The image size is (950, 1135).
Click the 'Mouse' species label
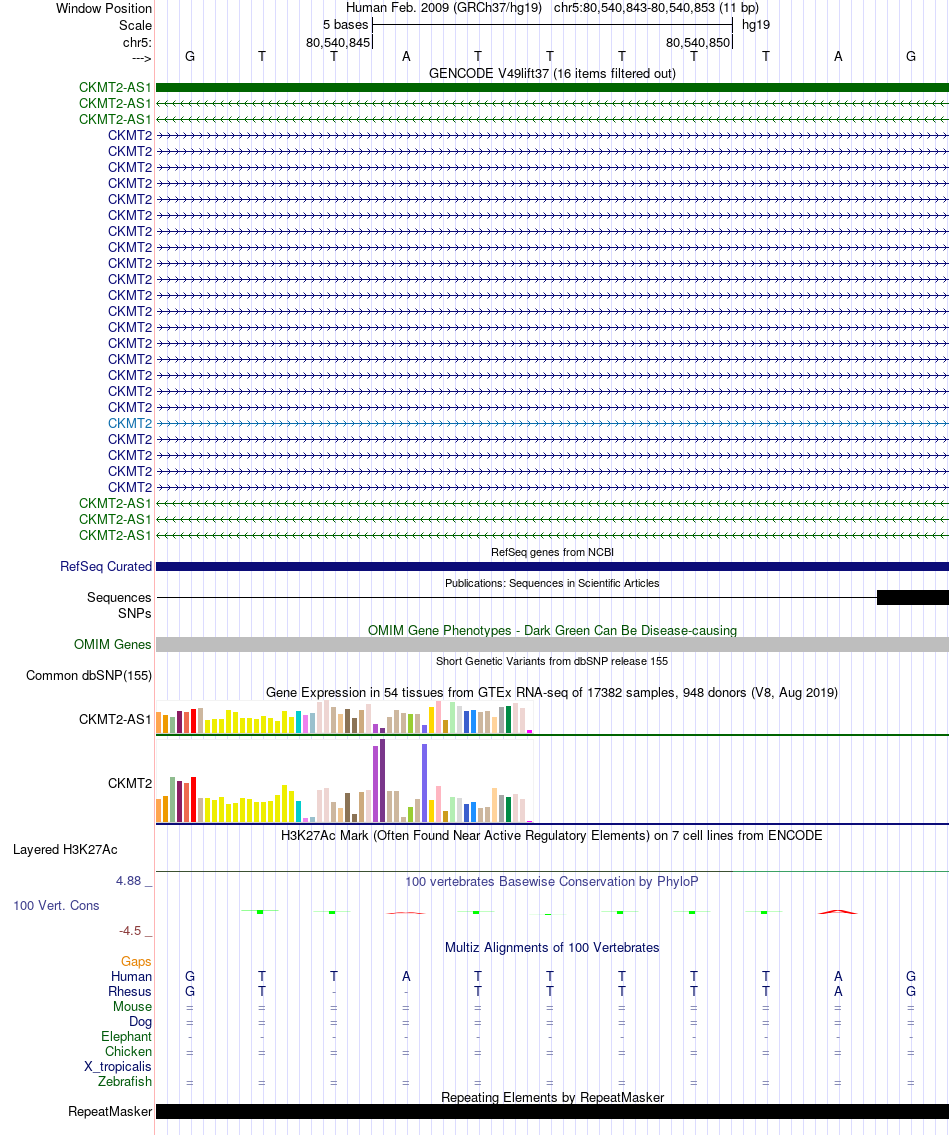click(133, 1007)
